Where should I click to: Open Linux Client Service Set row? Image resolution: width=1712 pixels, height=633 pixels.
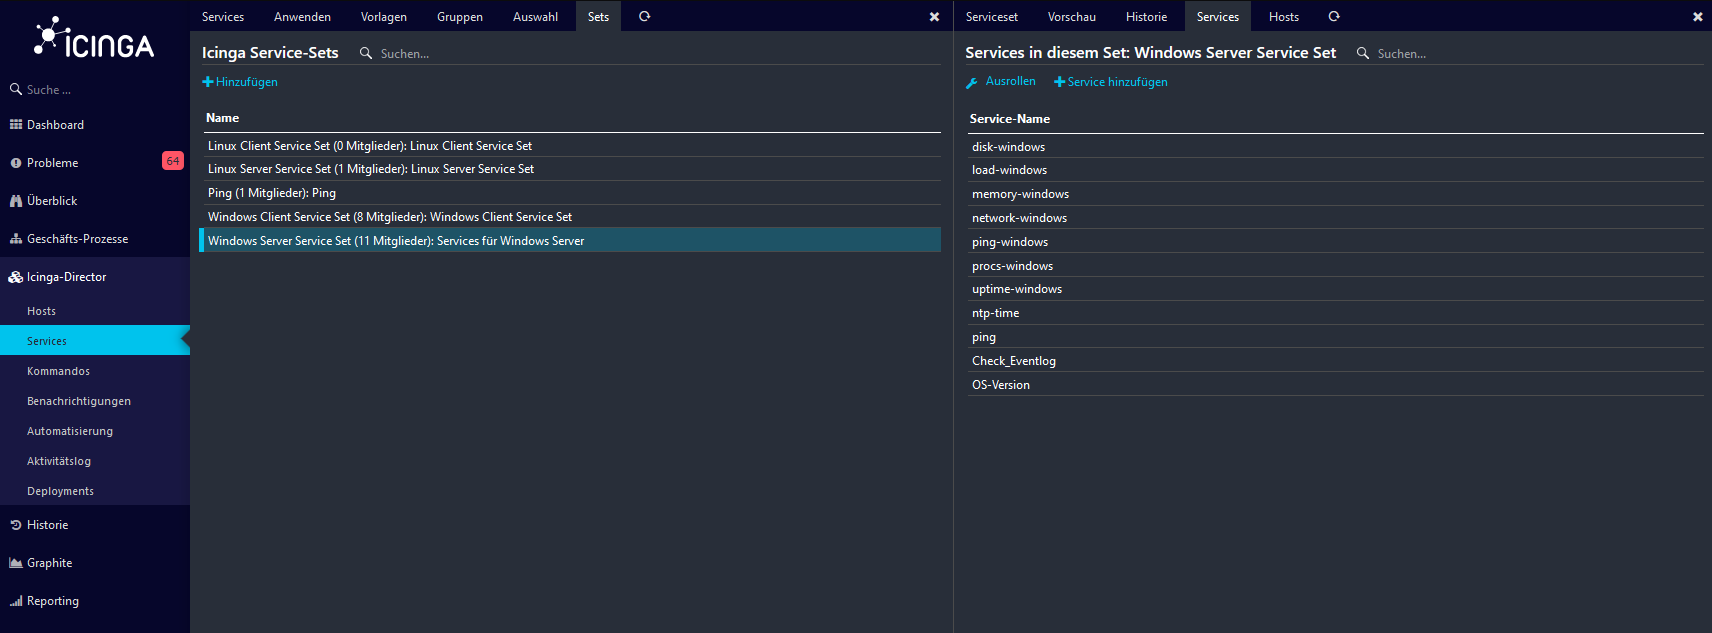point(571,145)
